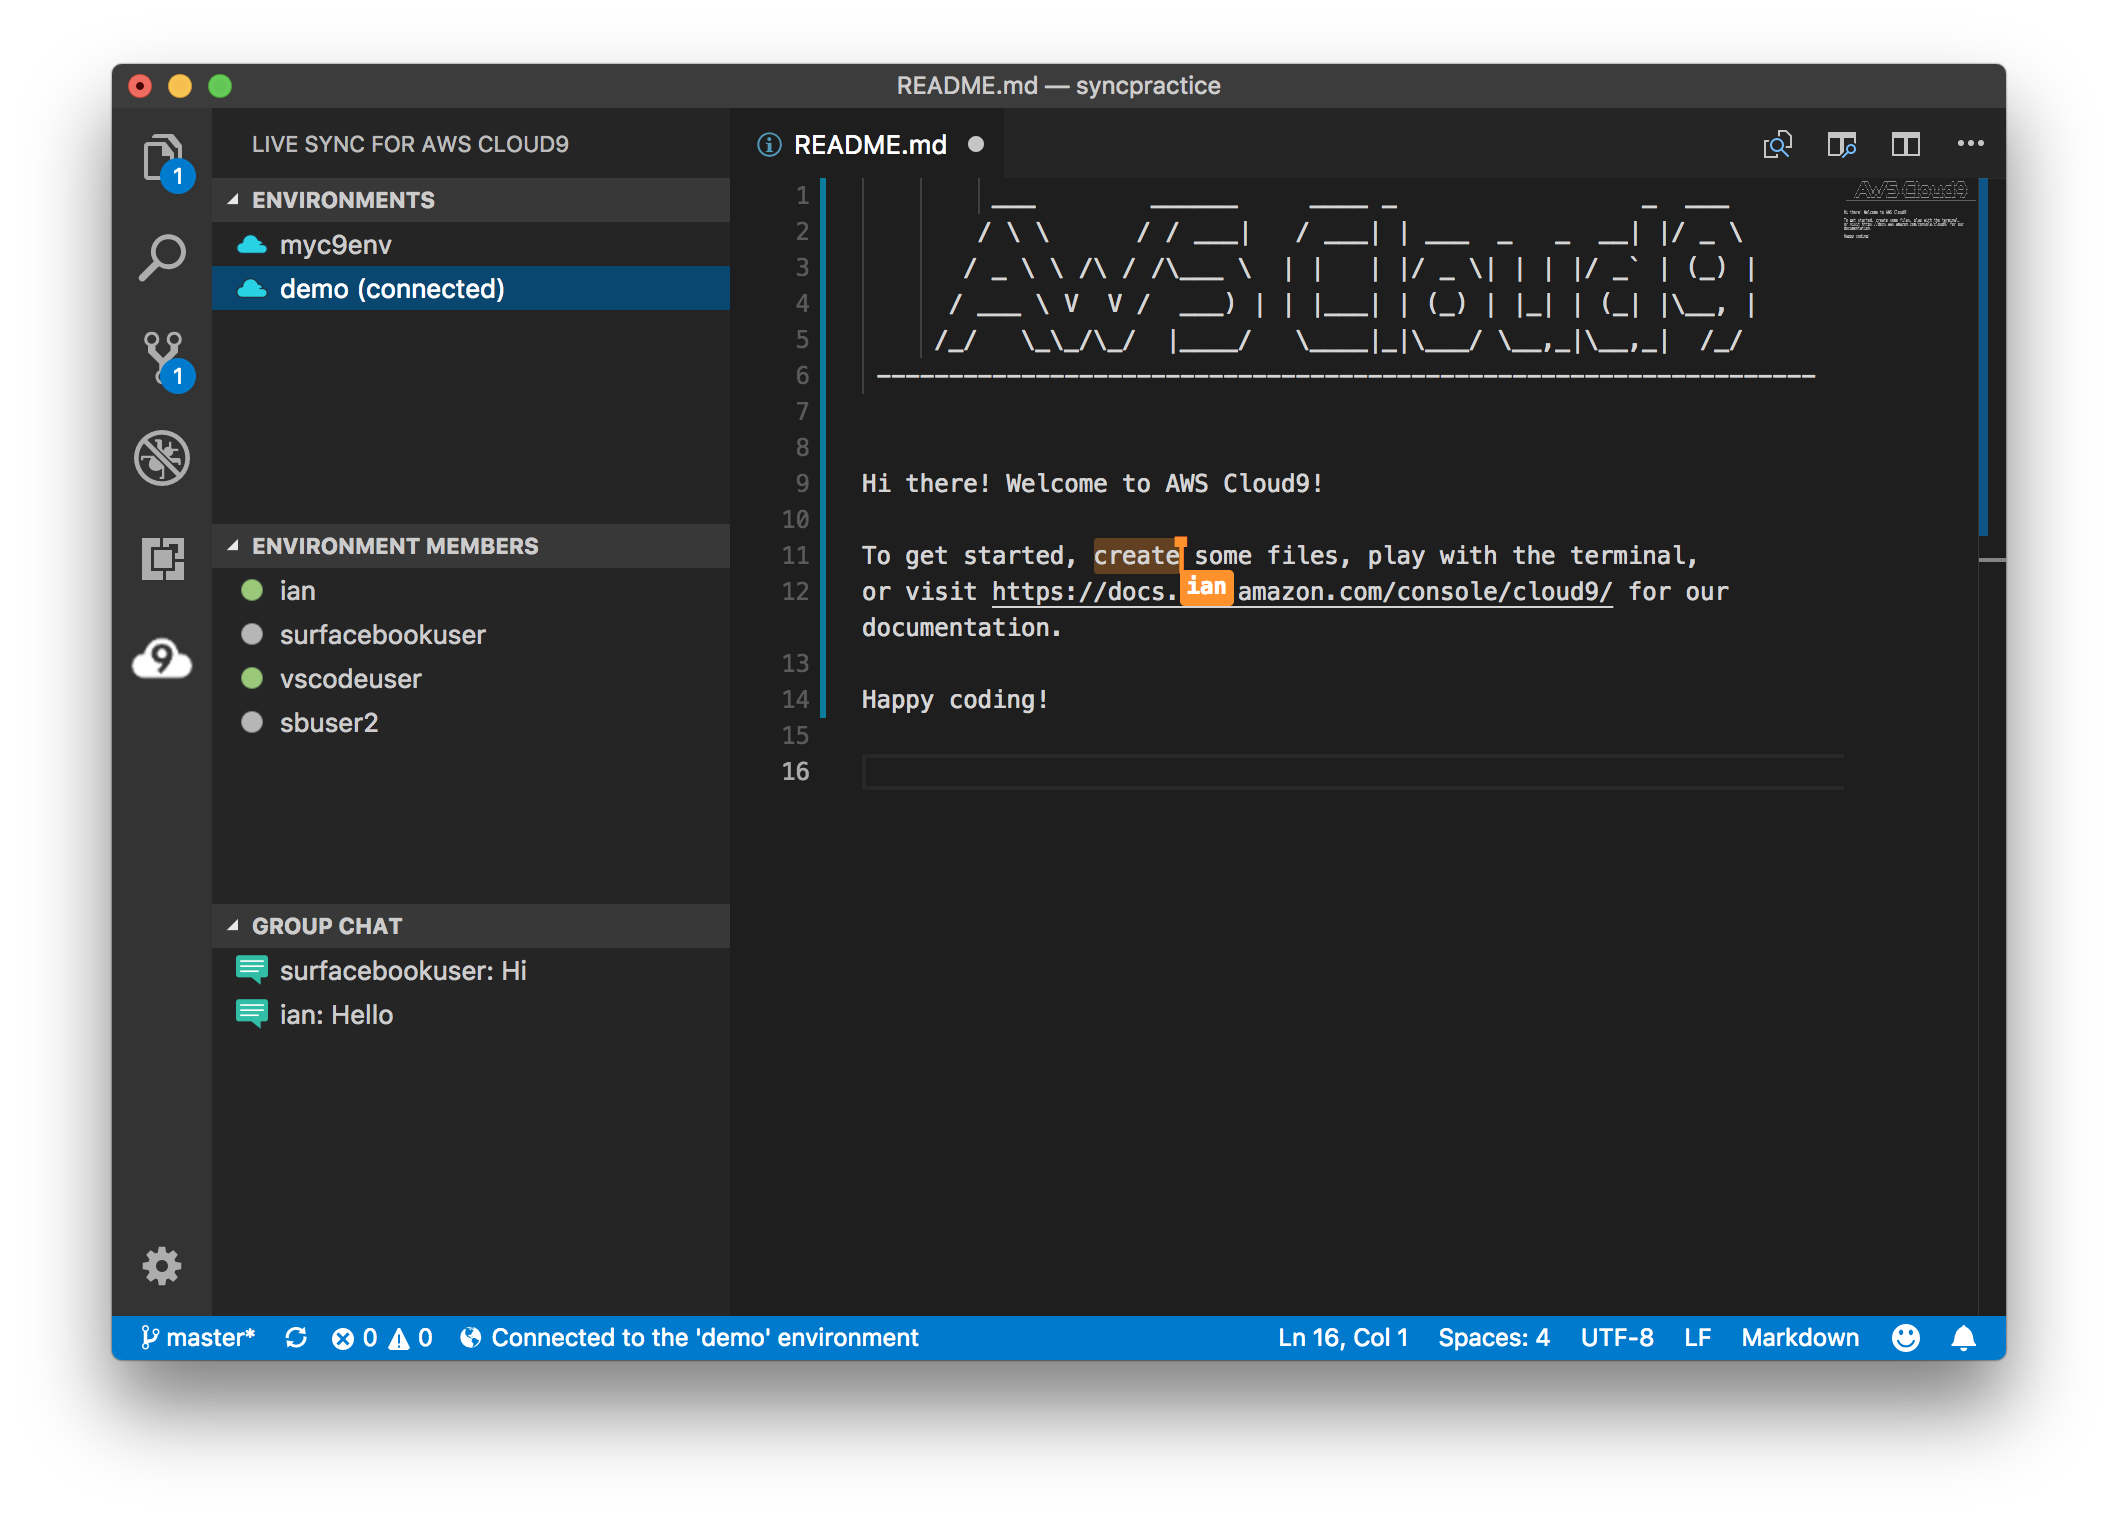Click the remote sync cloud icon
The height and width of the screenshot is (1520, 2118).
tap(163, 660)
